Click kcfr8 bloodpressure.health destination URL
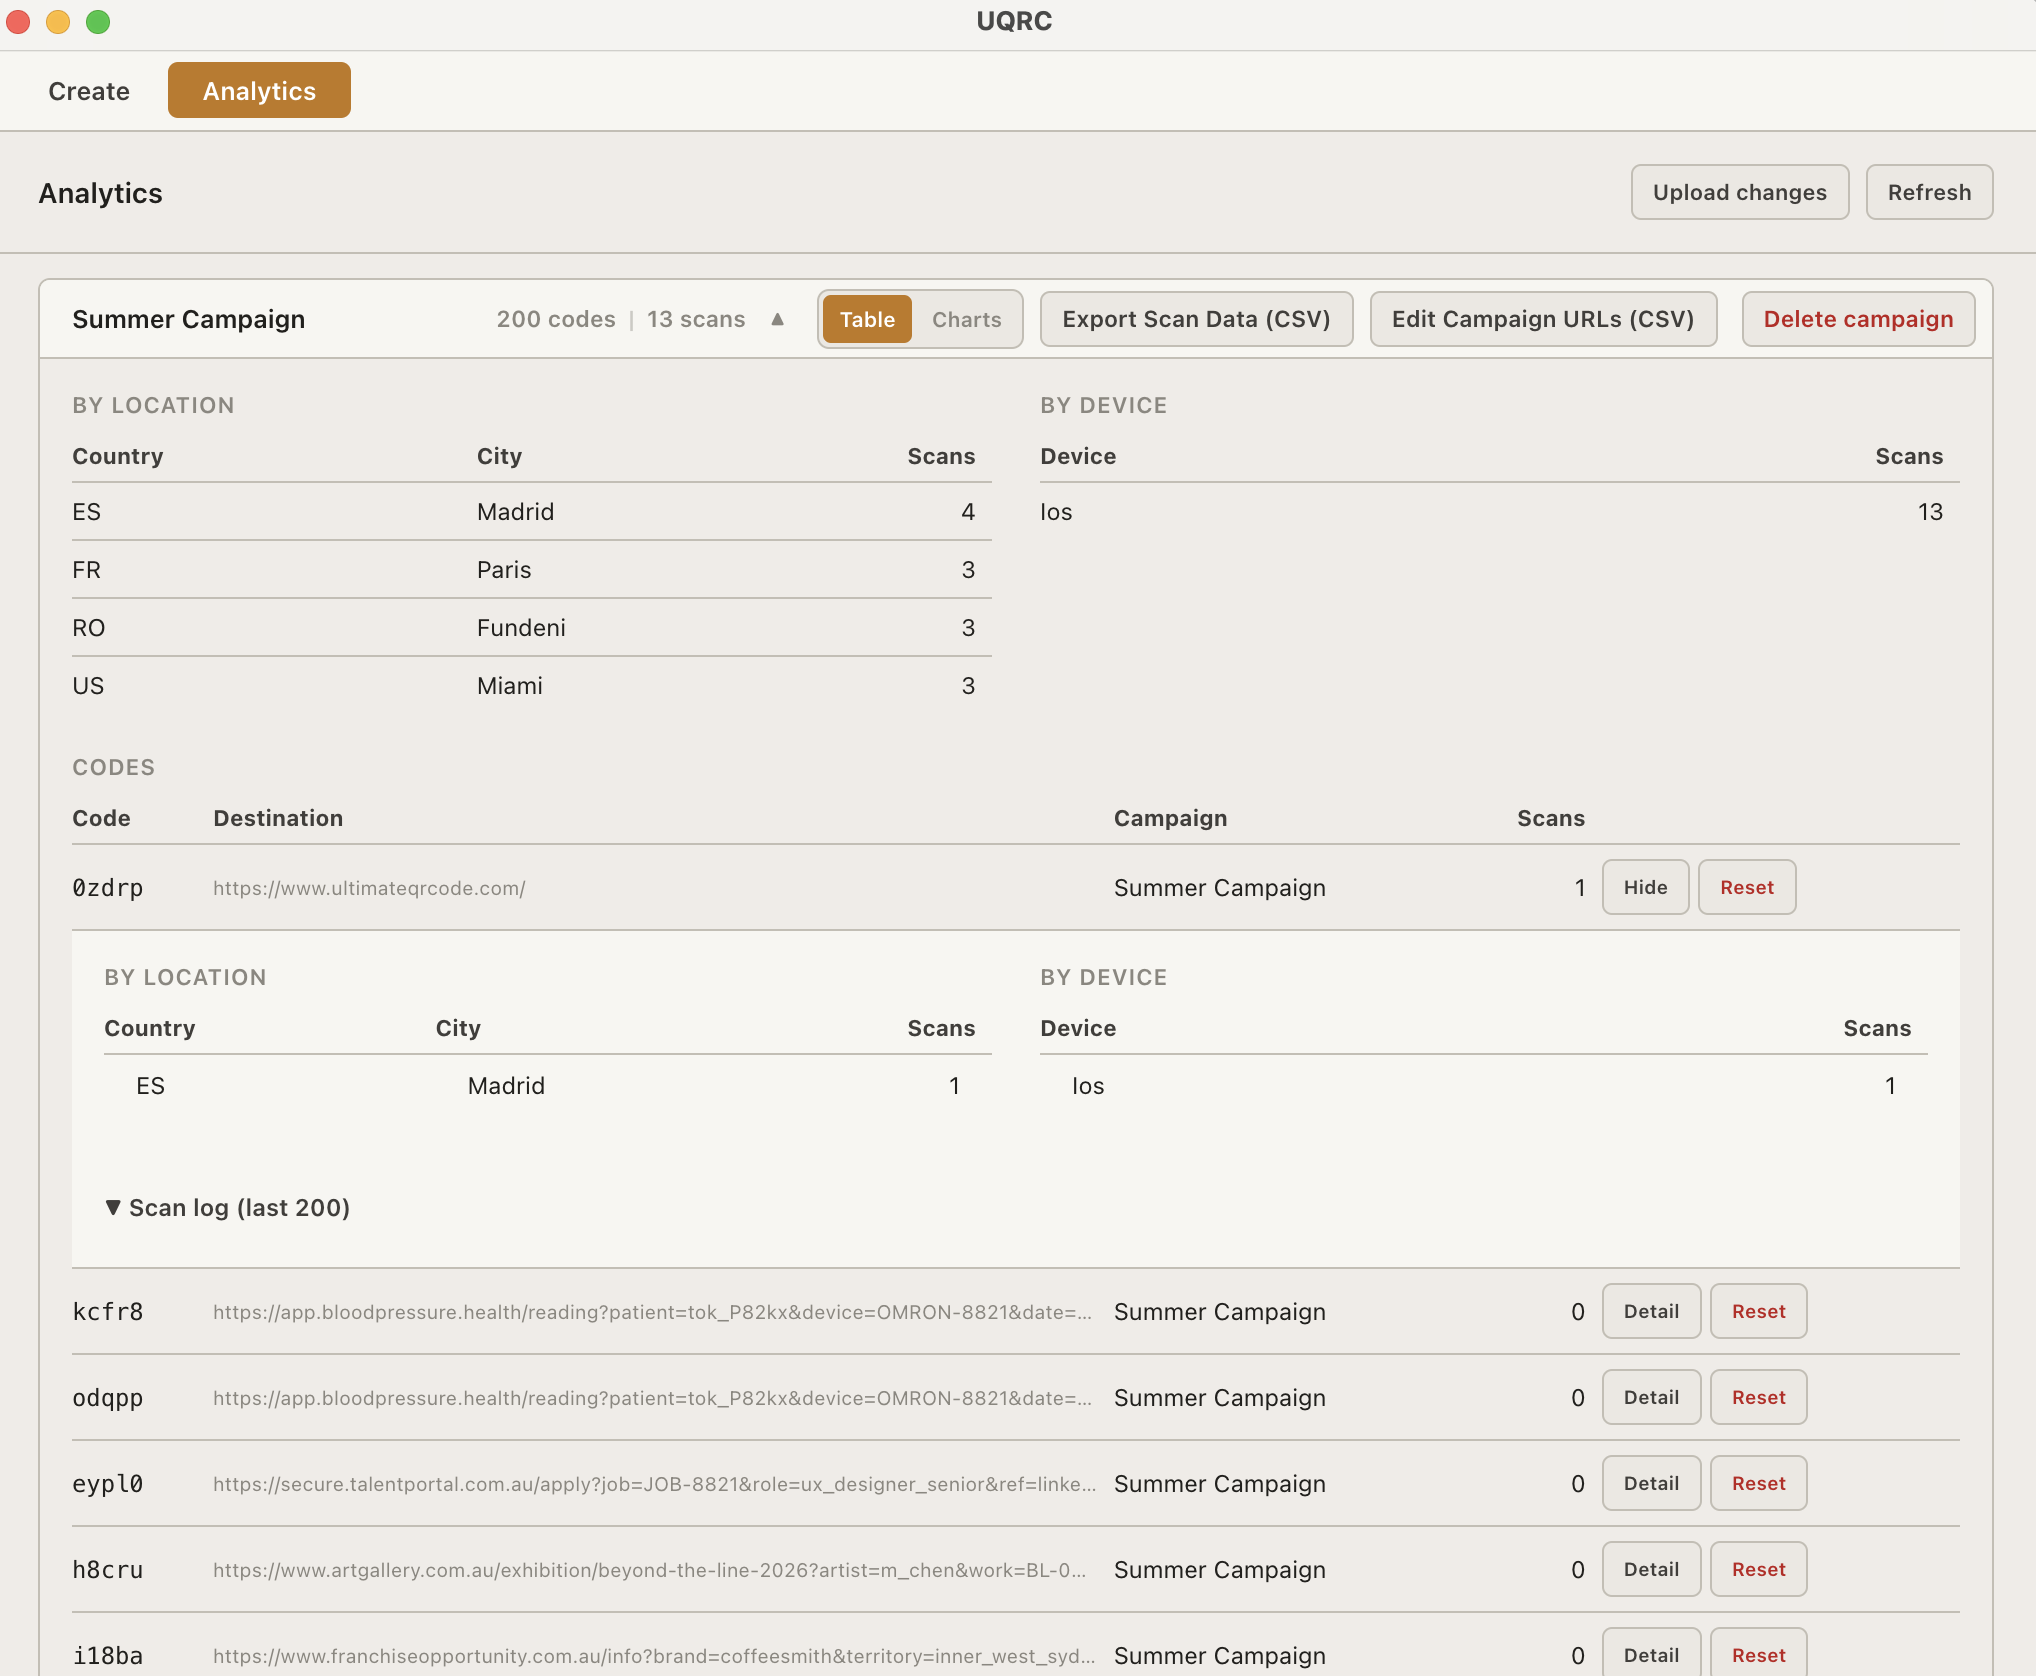The width and height of the screenshot is (2036, 1676). pos(652,1312)
